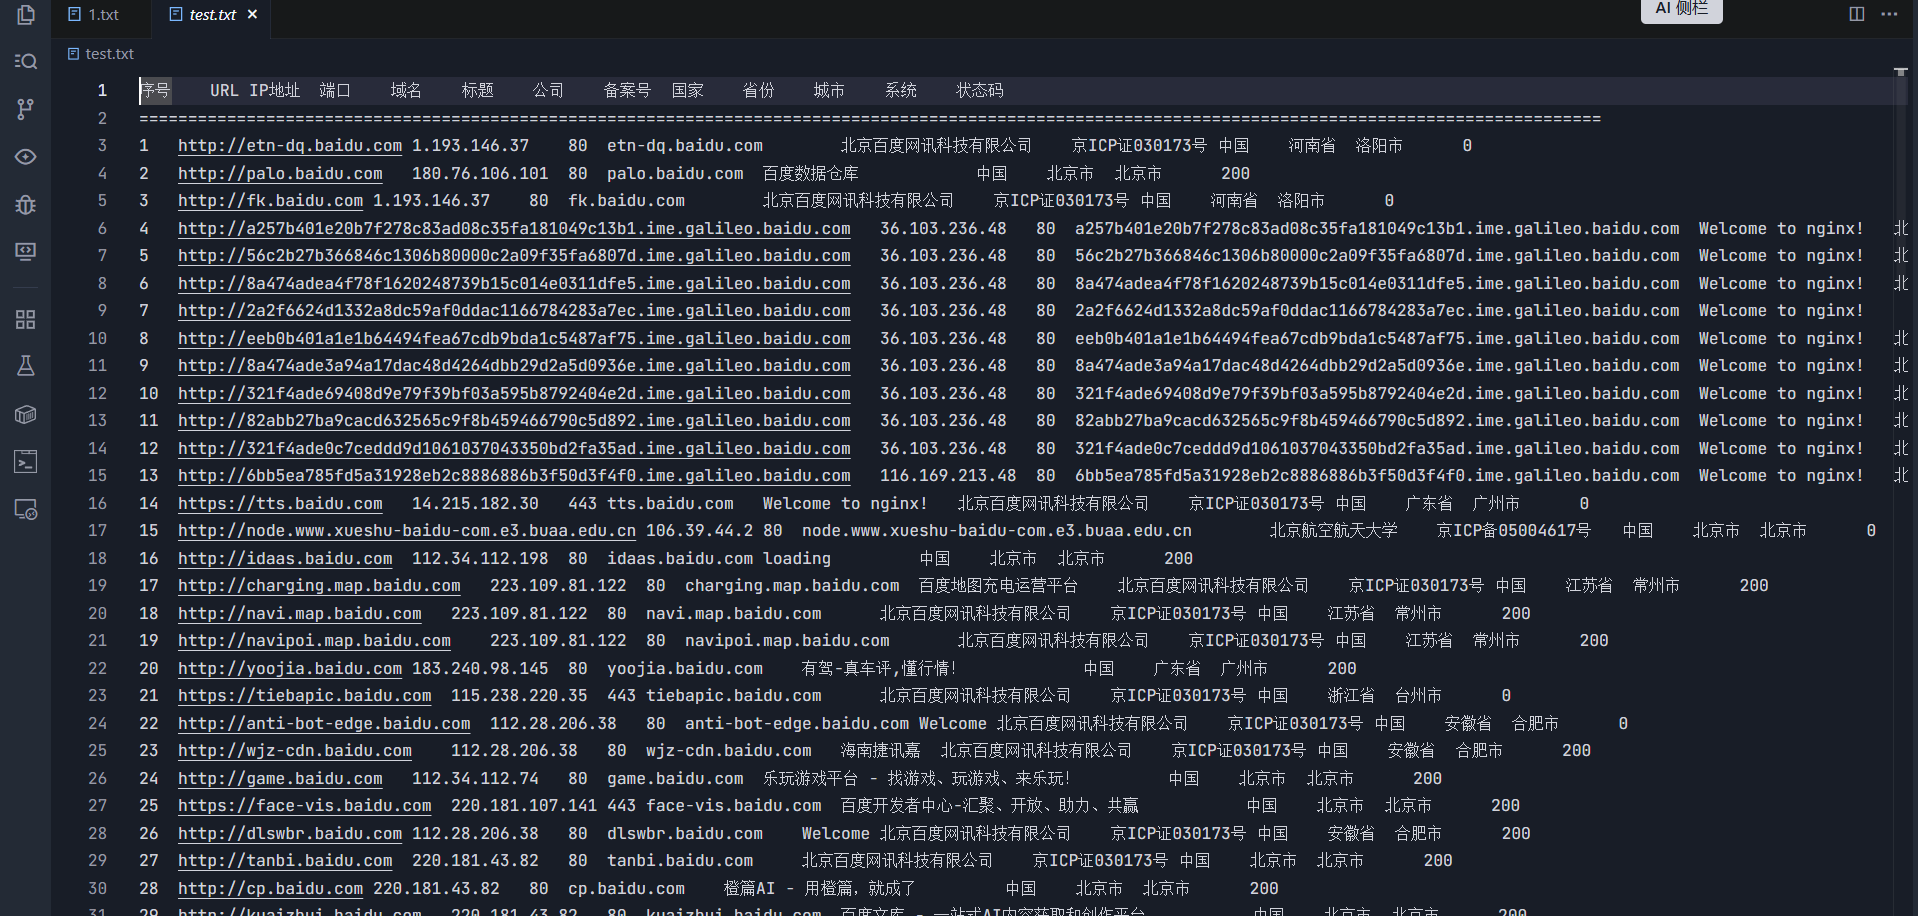1918x916 pixels.
Task: Click the eye preview icon in sidebar
Action: [x=26, y=157]
